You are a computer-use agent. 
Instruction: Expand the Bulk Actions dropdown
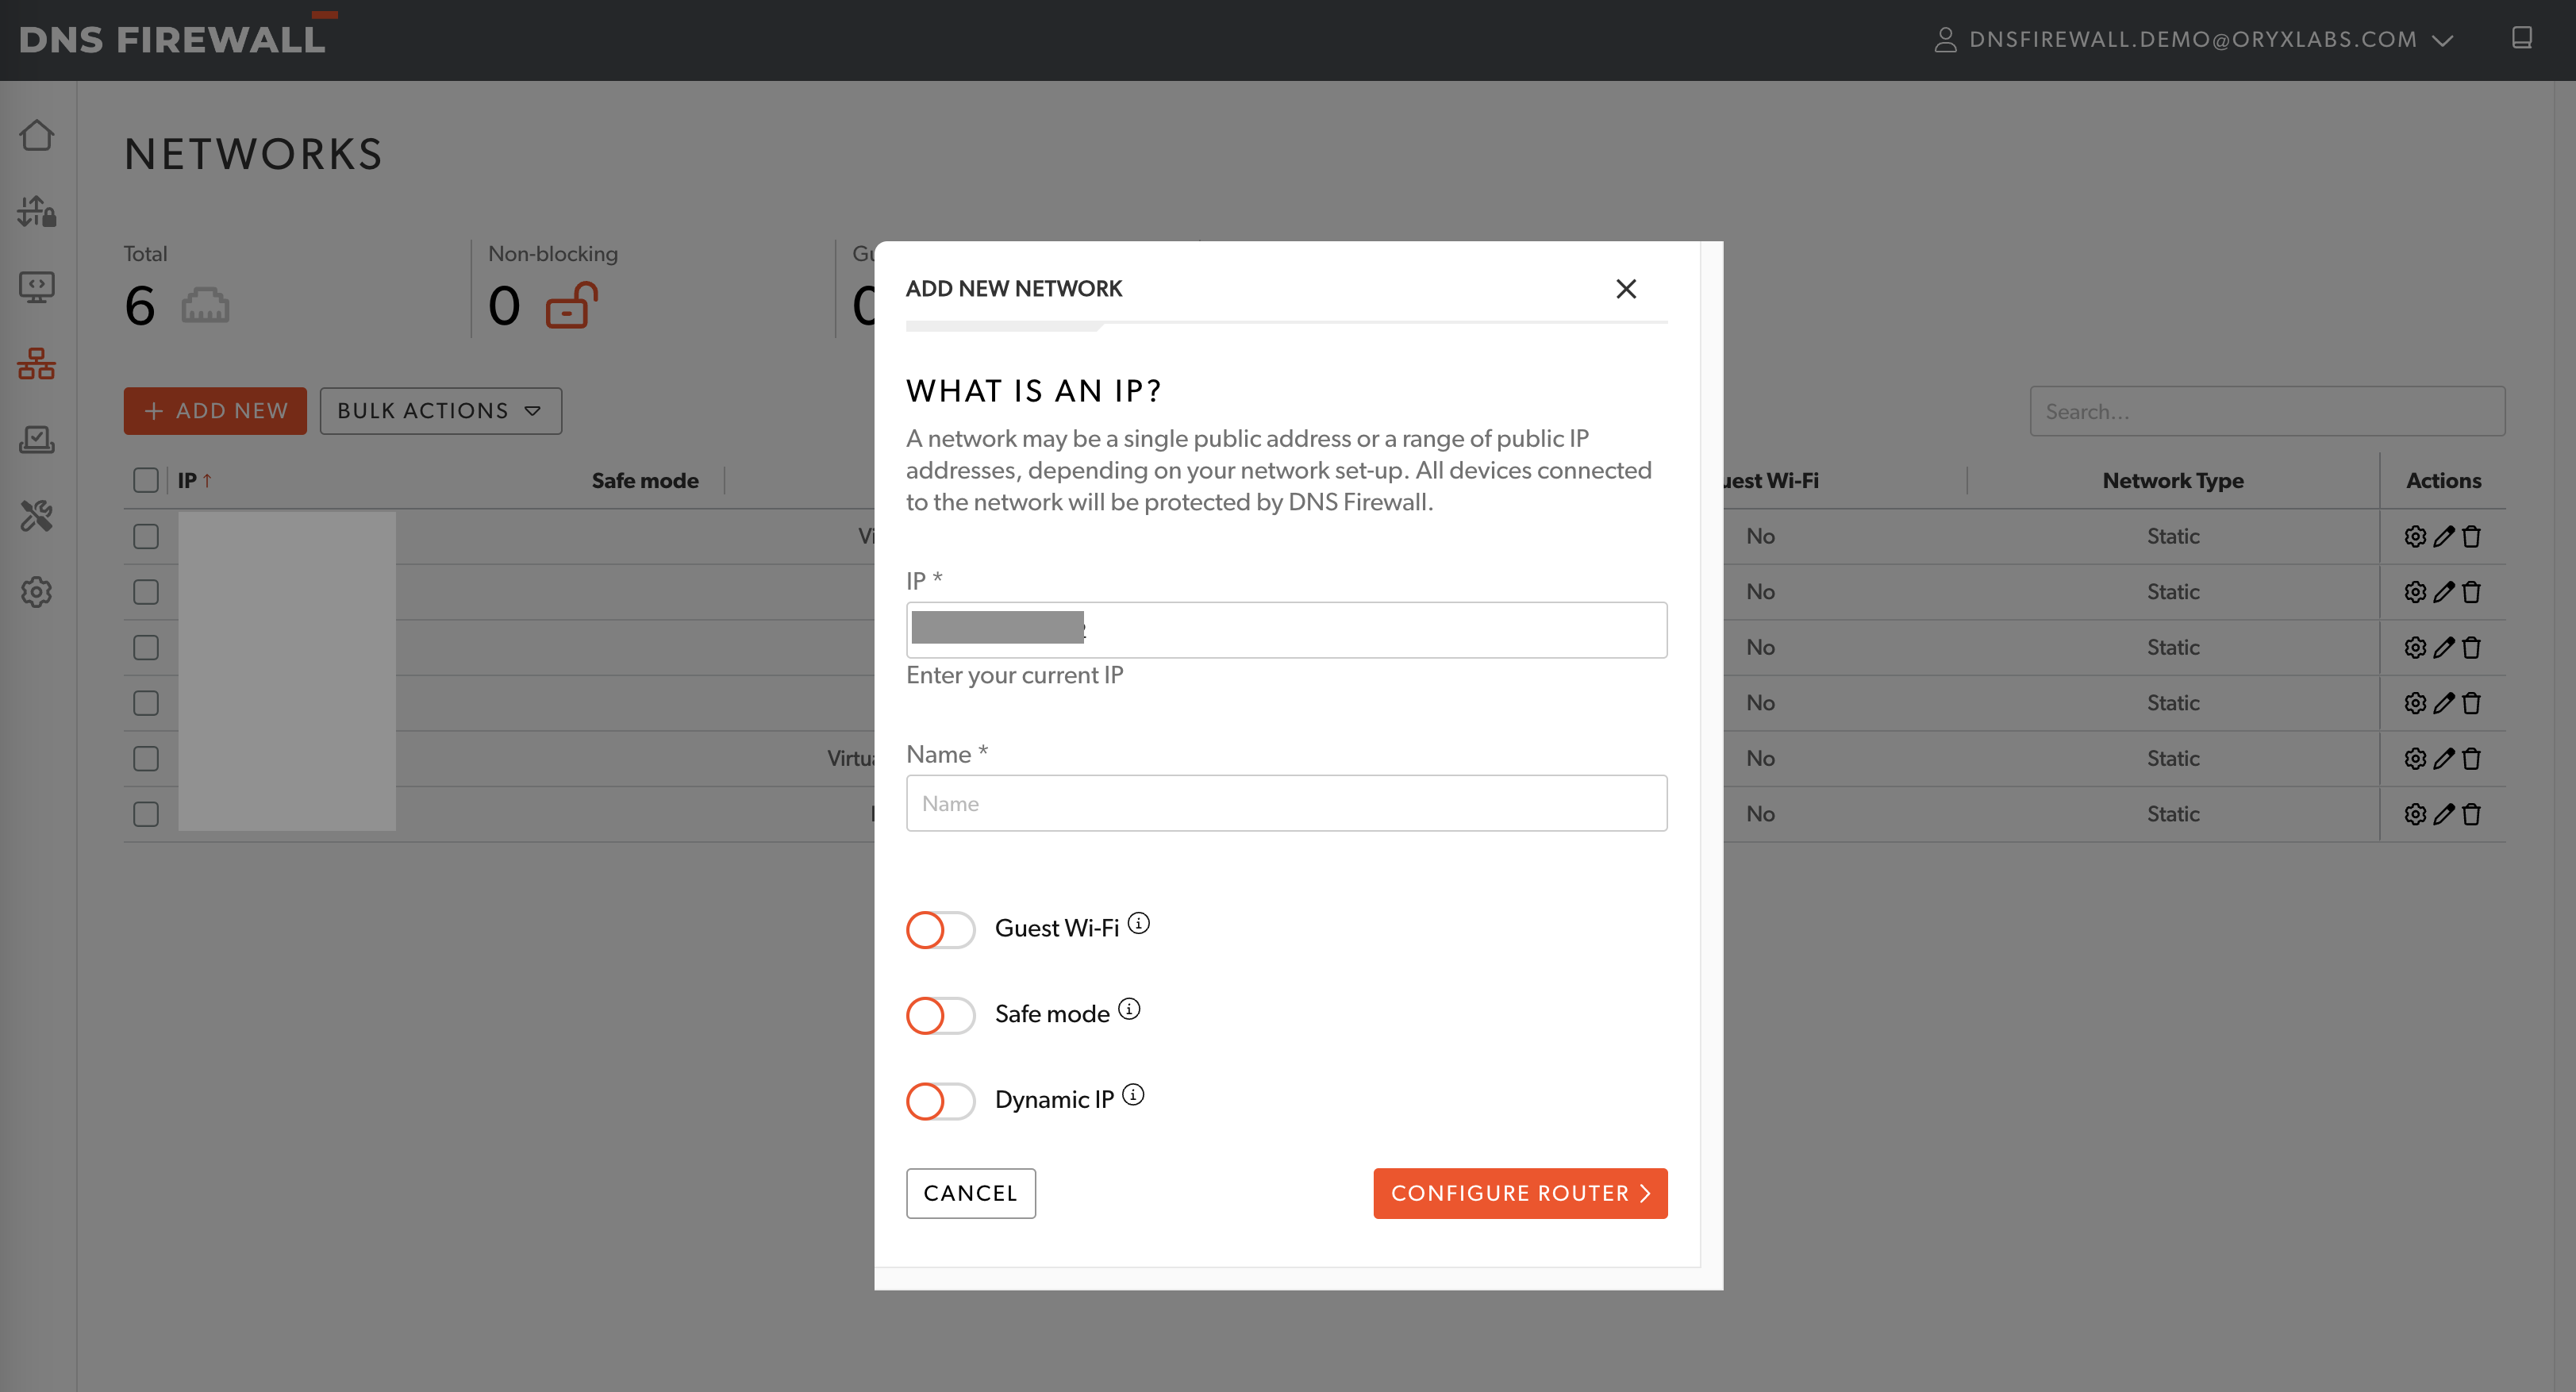(x=440, y=411)
